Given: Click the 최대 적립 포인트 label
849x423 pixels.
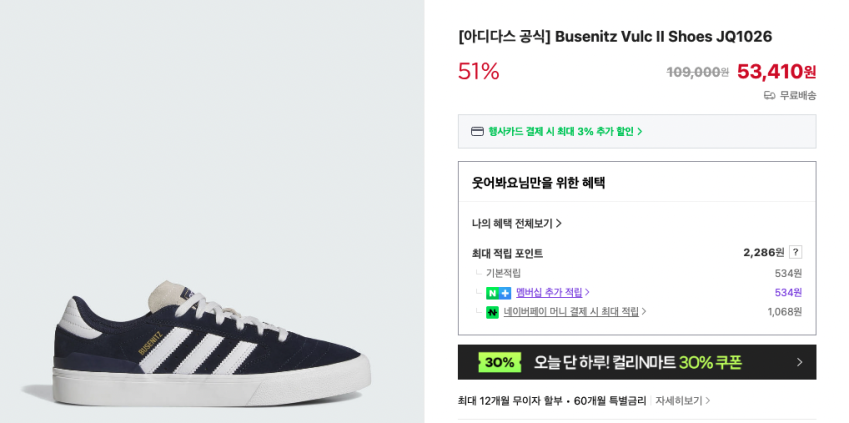Looking at the screenshot, I should click(x=507, y=253).
